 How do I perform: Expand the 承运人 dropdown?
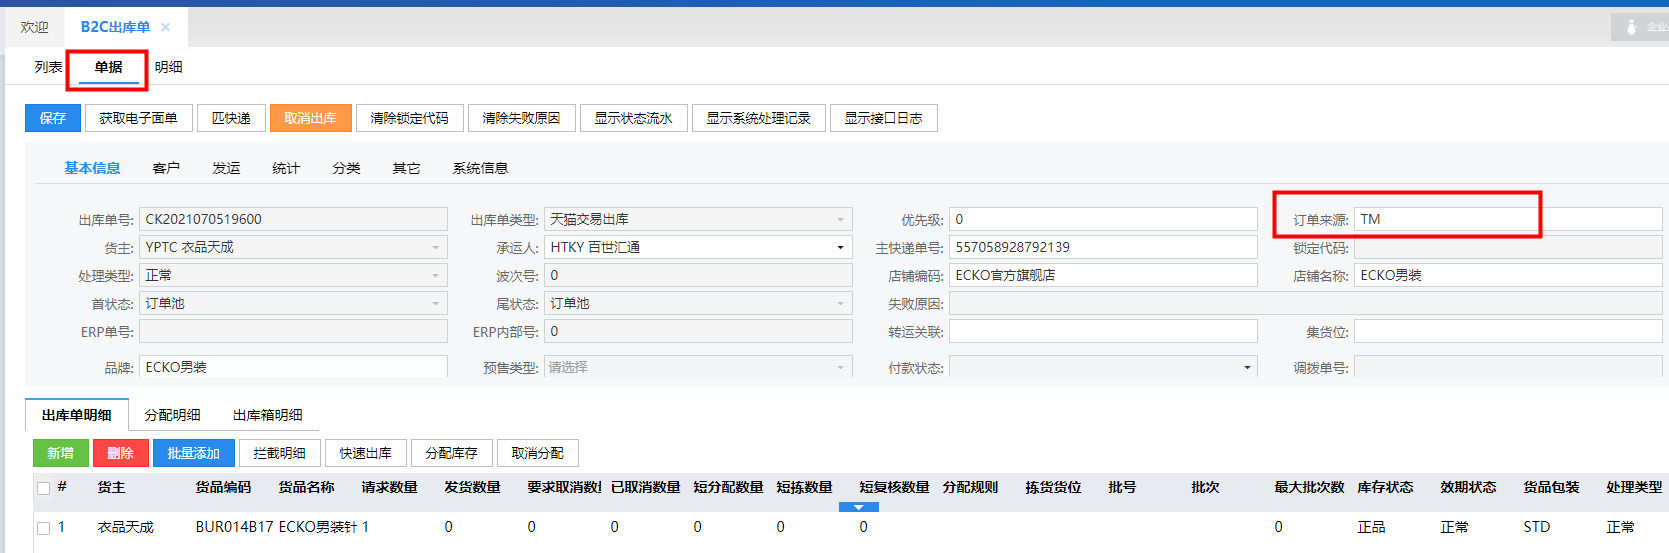click(840, 247)
